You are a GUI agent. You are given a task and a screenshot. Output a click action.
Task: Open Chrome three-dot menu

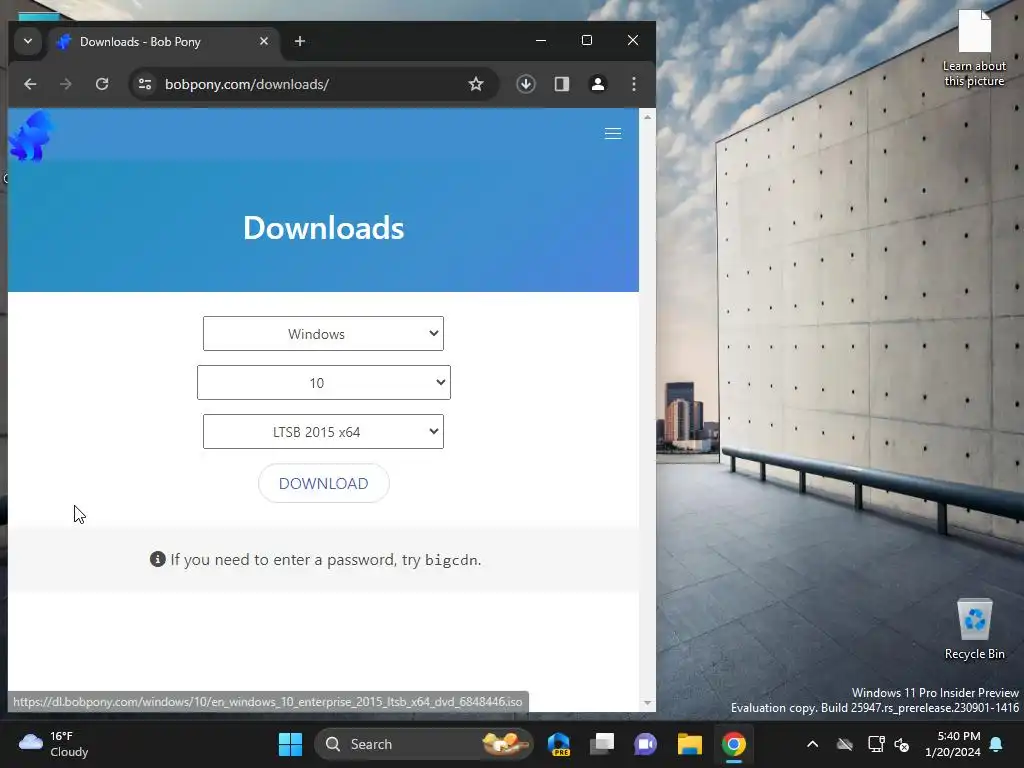pyautogui.click(x=633, y=84)
